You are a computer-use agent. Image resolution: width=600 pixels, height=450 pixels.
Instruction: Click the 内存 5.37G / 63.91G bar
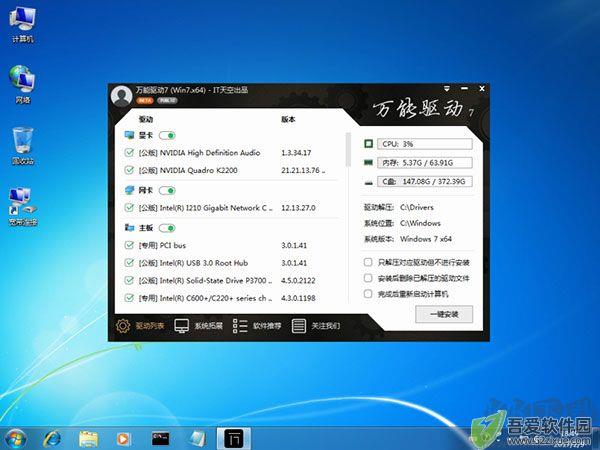click(x=425, y=163)
